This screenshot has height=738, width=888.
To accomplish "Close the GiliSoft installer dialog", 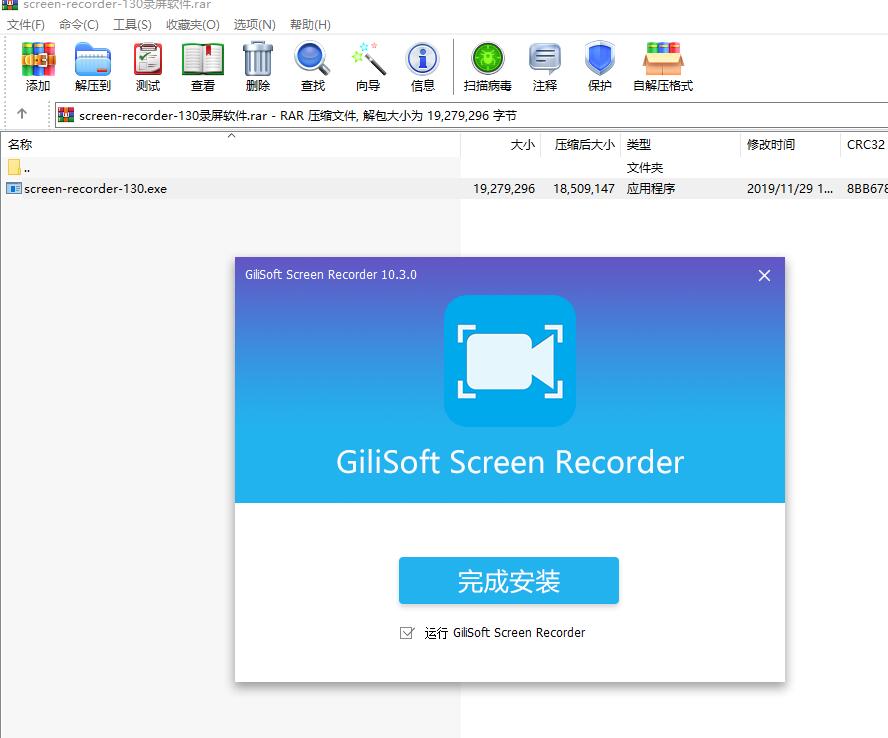I will click(764, 276).
